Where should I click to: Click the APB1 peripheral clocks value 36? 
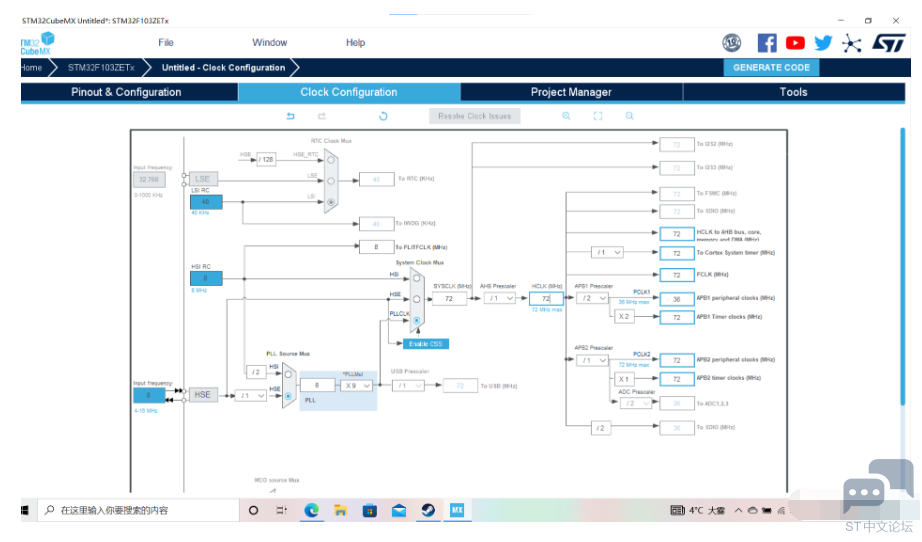[x=677, y=299]
